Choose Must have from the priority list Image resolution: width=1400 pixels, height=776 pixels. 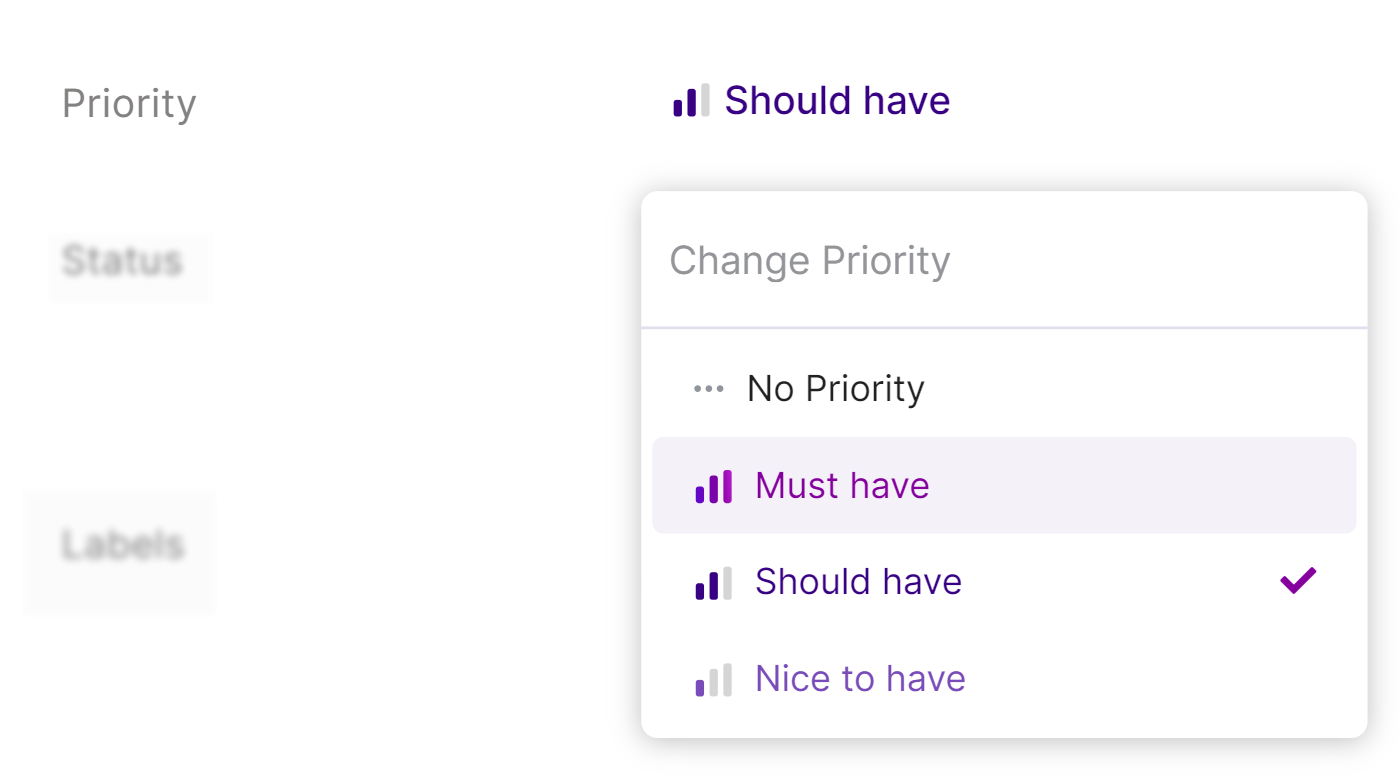[1004, 485]
